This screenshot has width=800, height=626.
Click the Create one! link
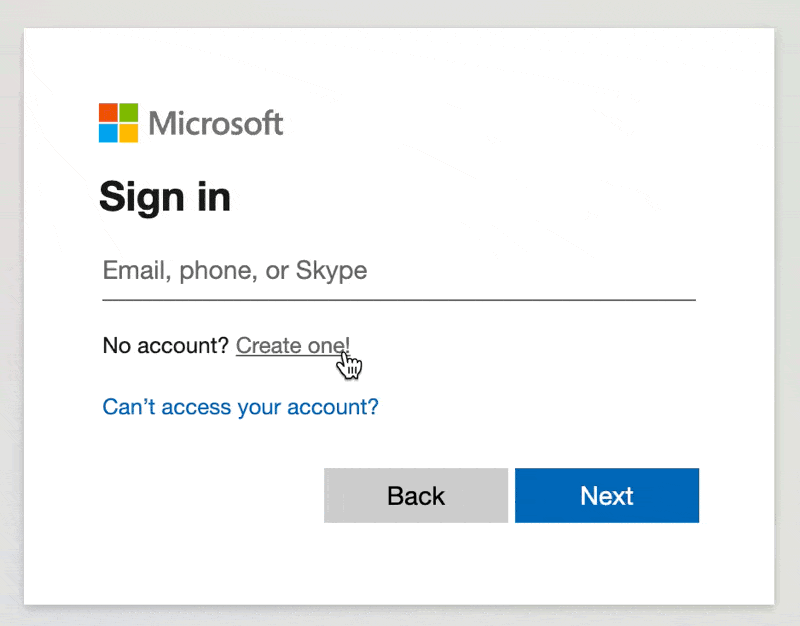click(293, 346)
